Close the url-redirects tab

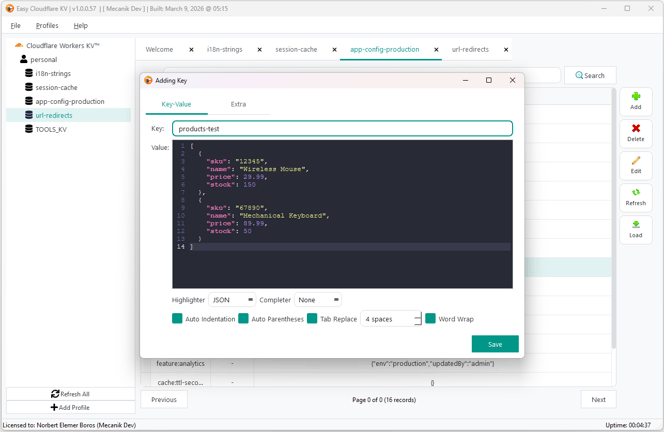tap(506, 50)
